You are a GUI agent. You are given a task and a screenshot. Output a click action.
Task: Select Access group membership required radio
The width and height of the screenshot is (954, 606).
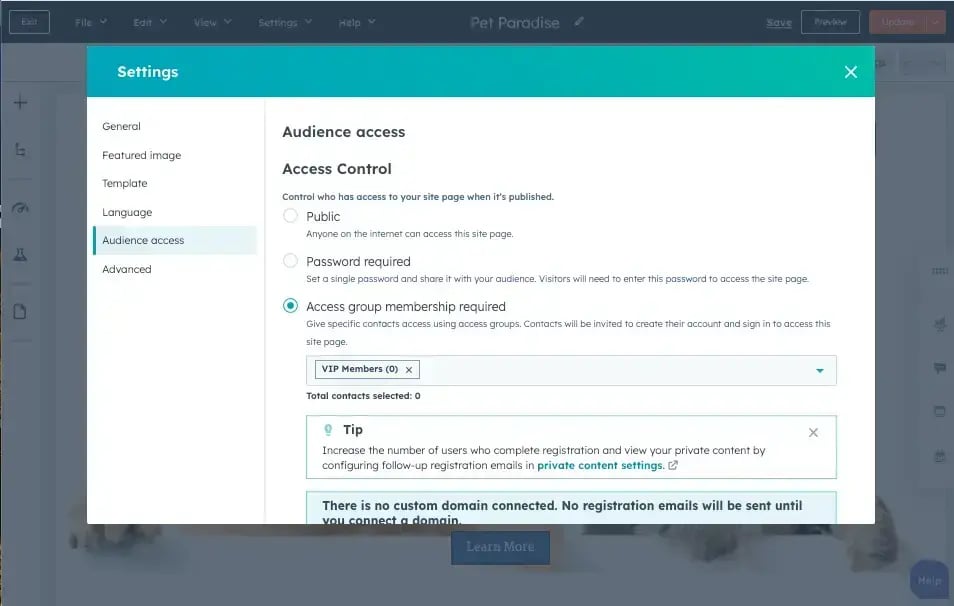coord(290,305)
